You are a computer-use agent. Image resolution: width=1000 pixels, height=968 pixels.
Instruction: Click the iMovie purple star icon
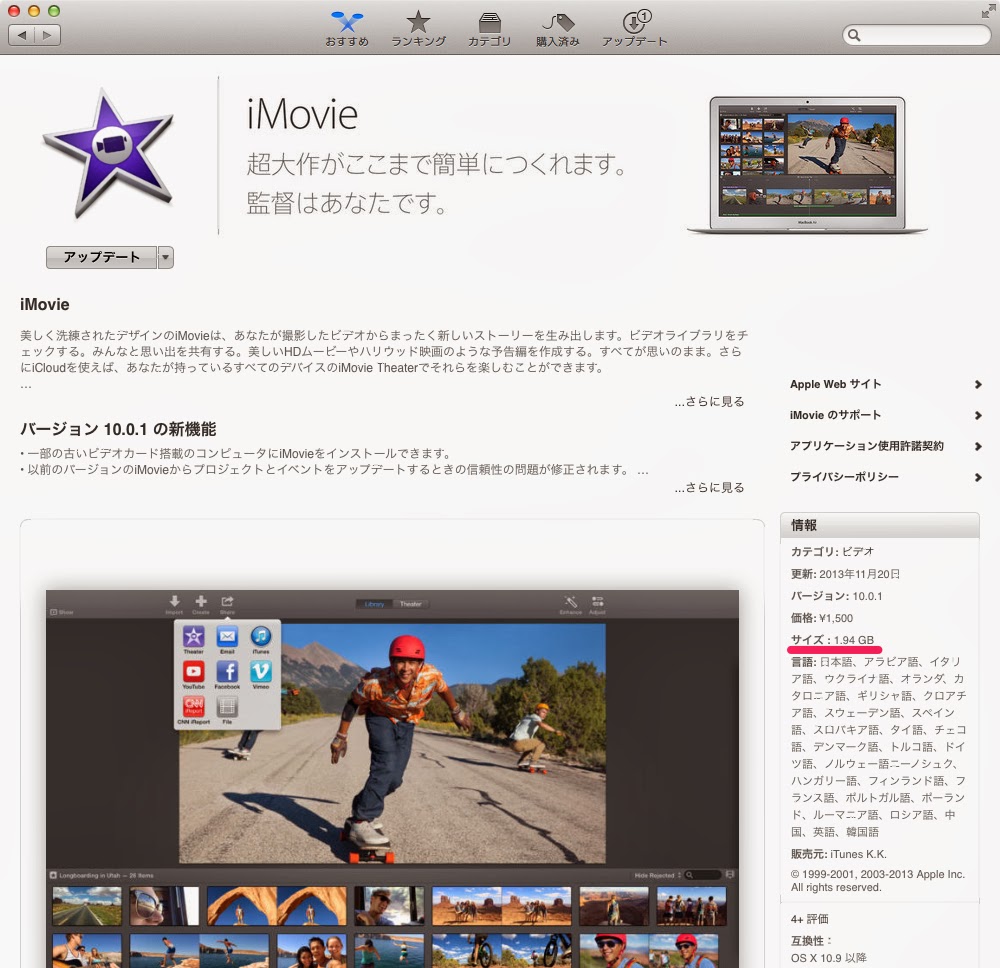108,153
